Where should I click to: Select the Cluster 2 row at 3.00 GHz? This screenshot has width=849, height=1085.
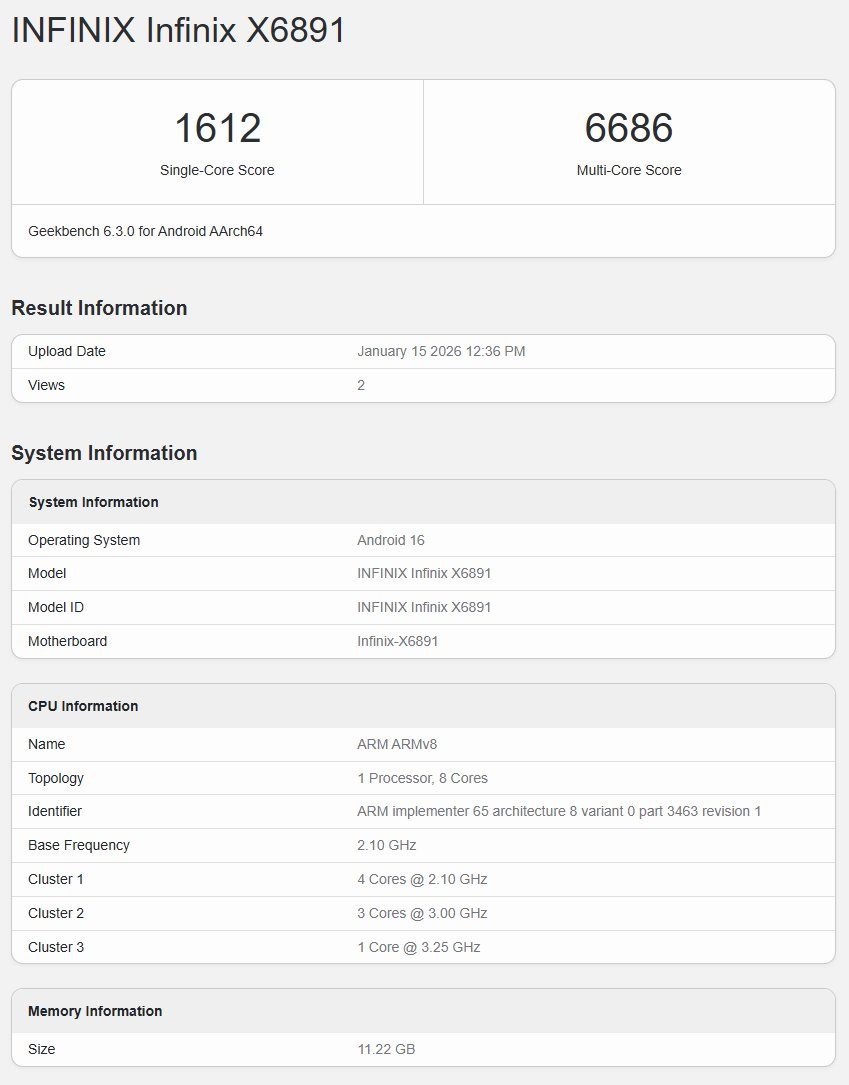coord(423,913)
